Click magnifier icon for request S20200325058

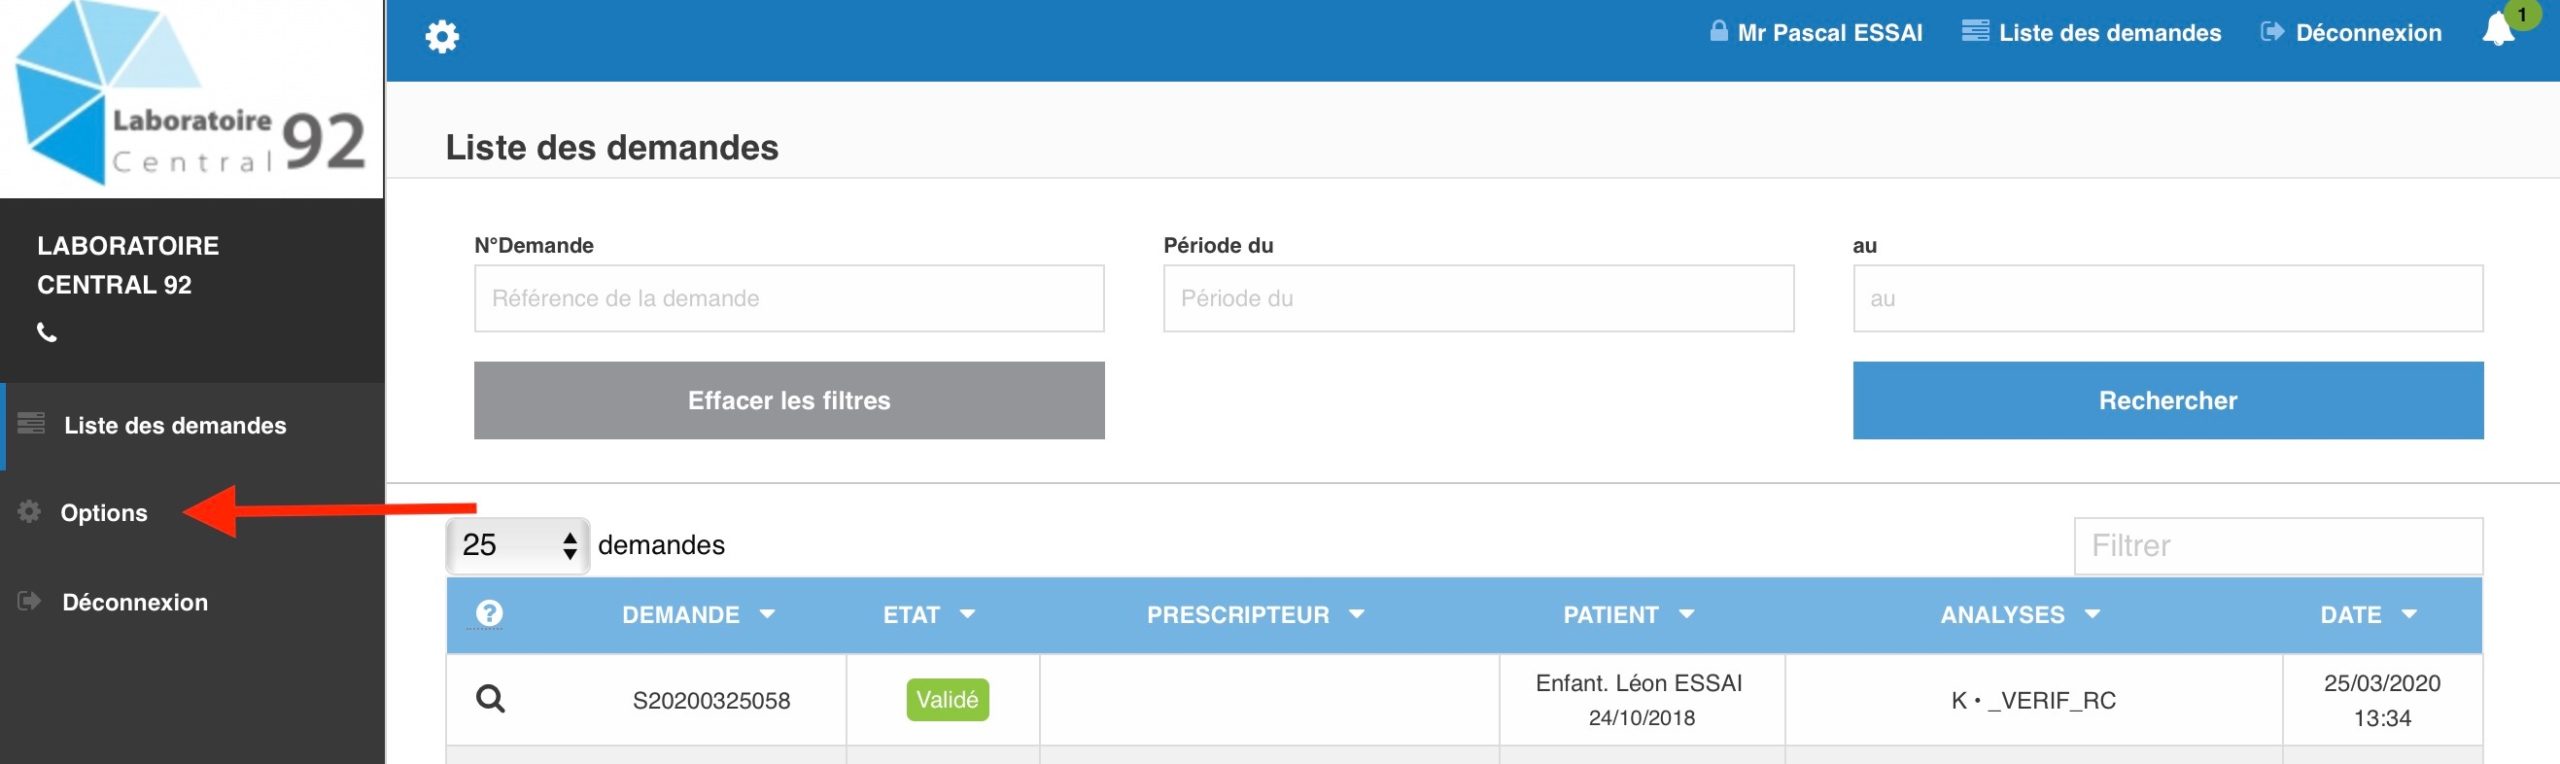point(490,698)
